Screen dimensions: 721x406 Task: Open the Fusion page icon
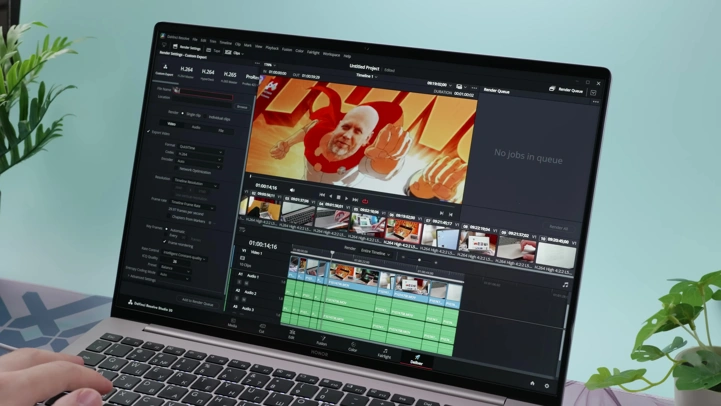click(x=322, y=339)
